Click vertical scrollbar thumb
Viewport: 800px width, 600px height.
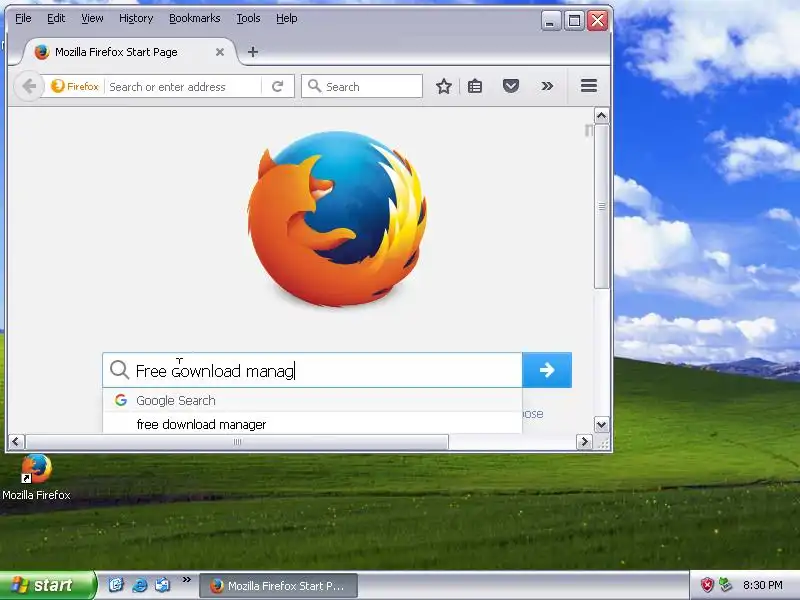pyautogui.click(x=602, y=206)
